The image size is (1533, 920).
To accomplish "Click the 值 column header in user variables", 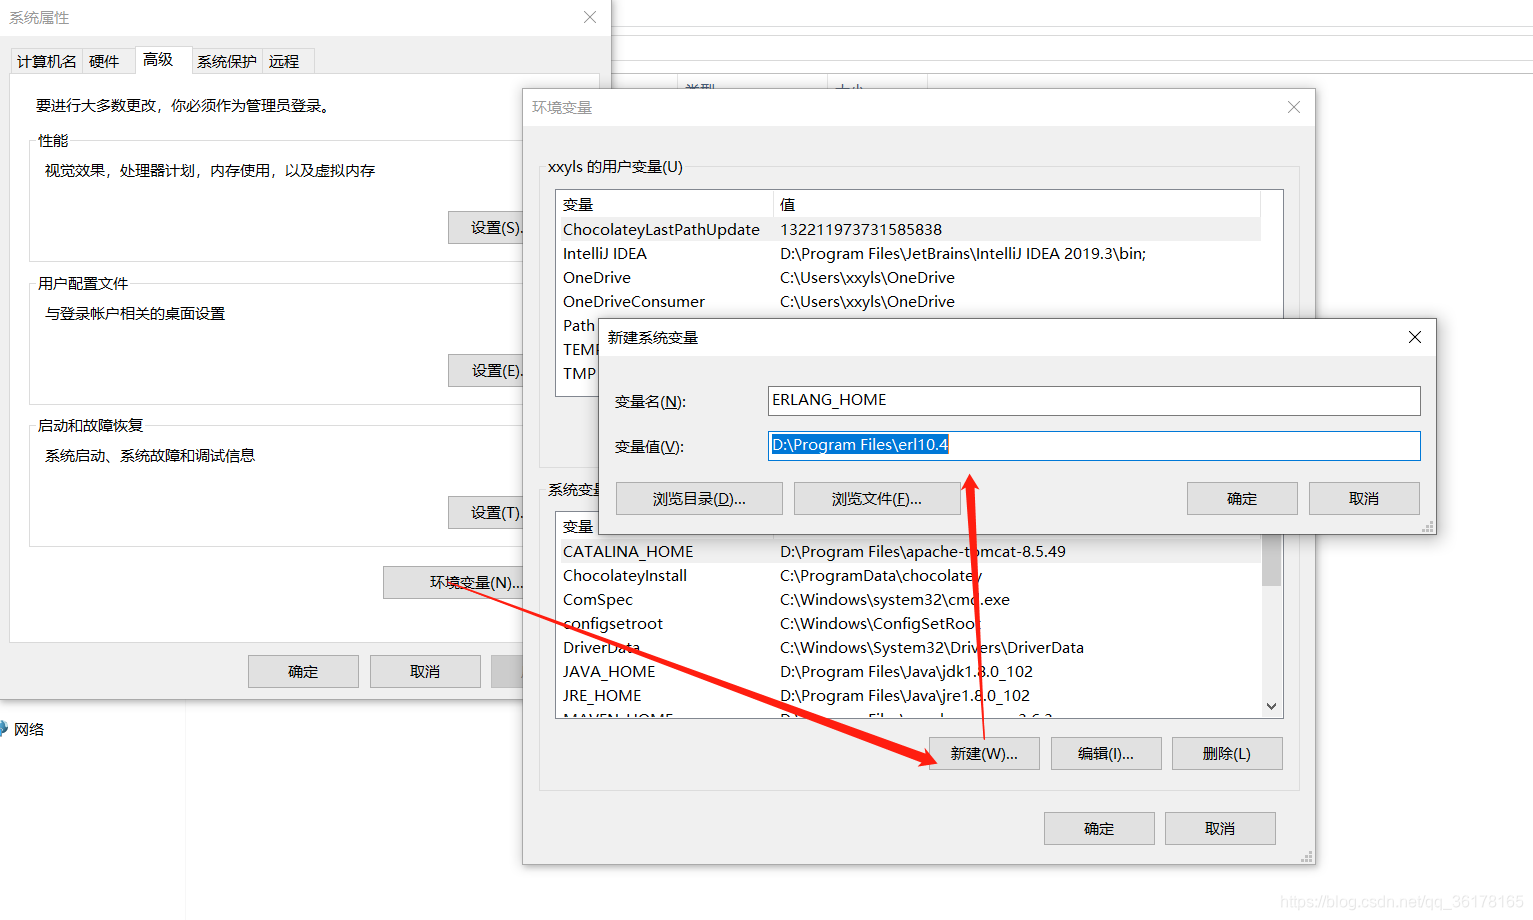I will click(1017, 204).
